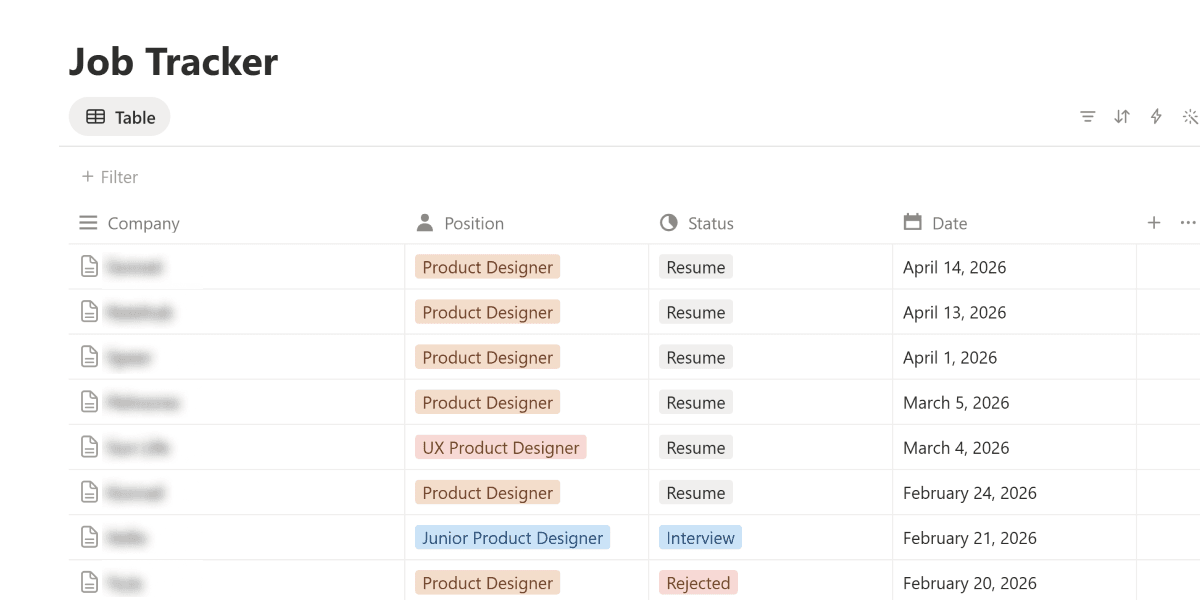Add a filter with the + Filter button

[x=110, y=177]
